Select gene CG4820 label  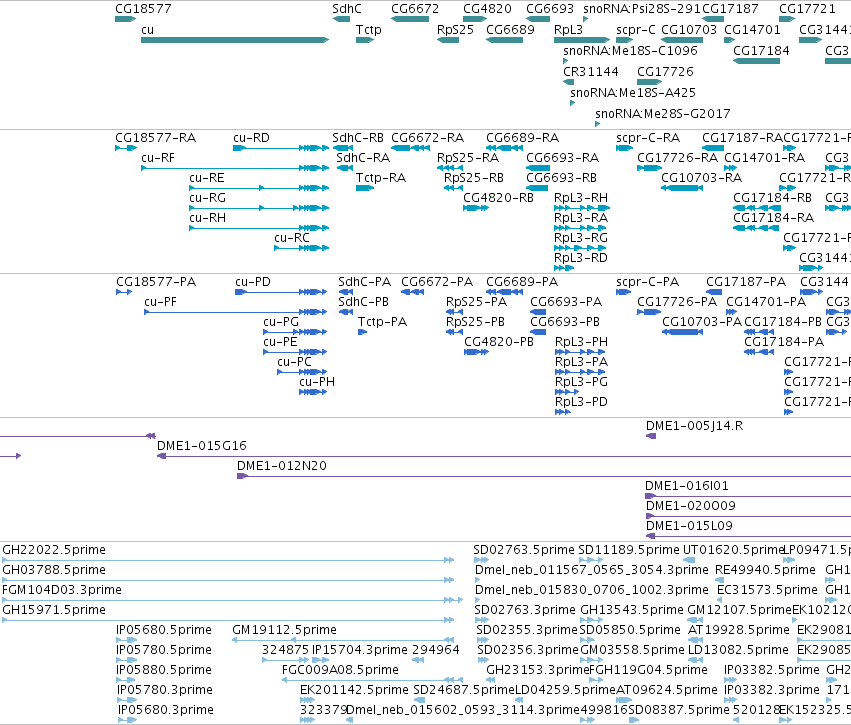coord(487,9)
